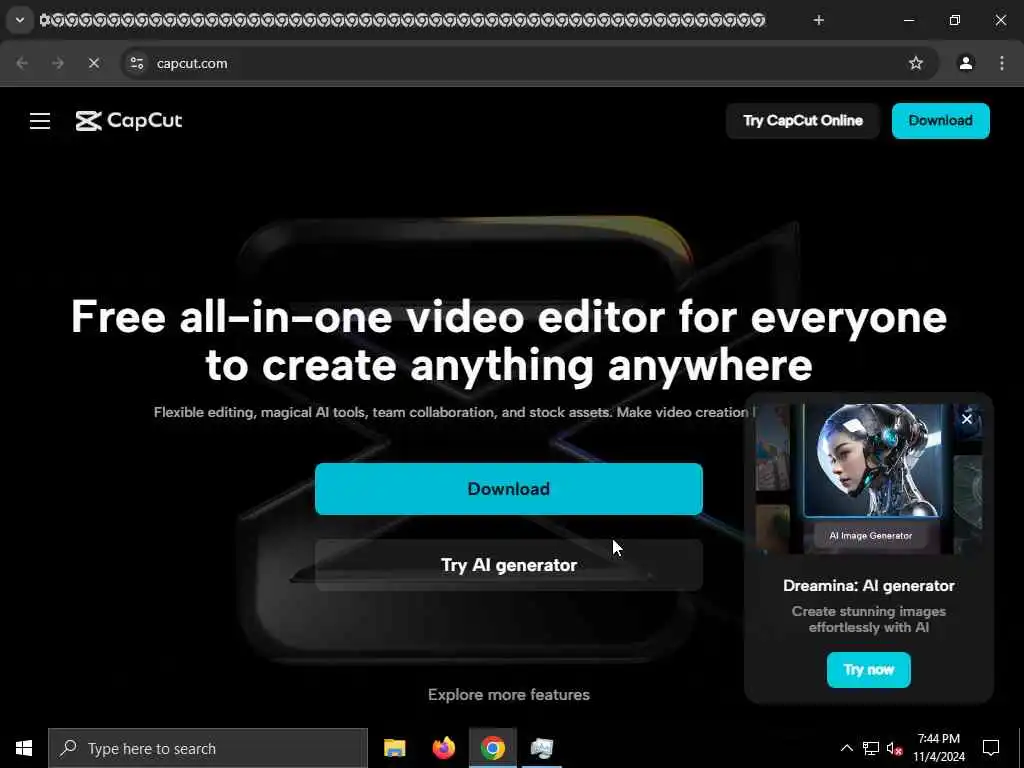The width and height of the screenshot is (1024, 768).
Task: Open the AI Image Generator thumbnail
Action: click(x=872, y=478)
